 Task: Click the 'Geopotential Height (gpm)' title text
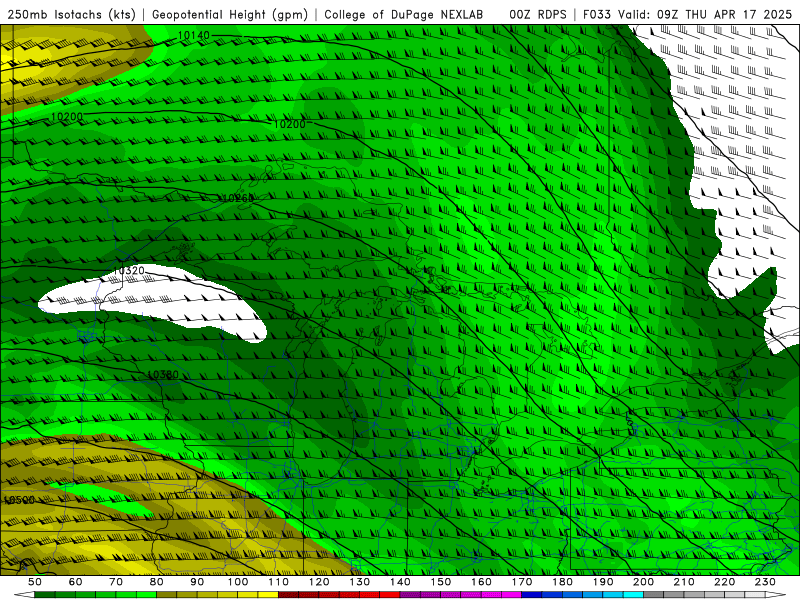230,14
